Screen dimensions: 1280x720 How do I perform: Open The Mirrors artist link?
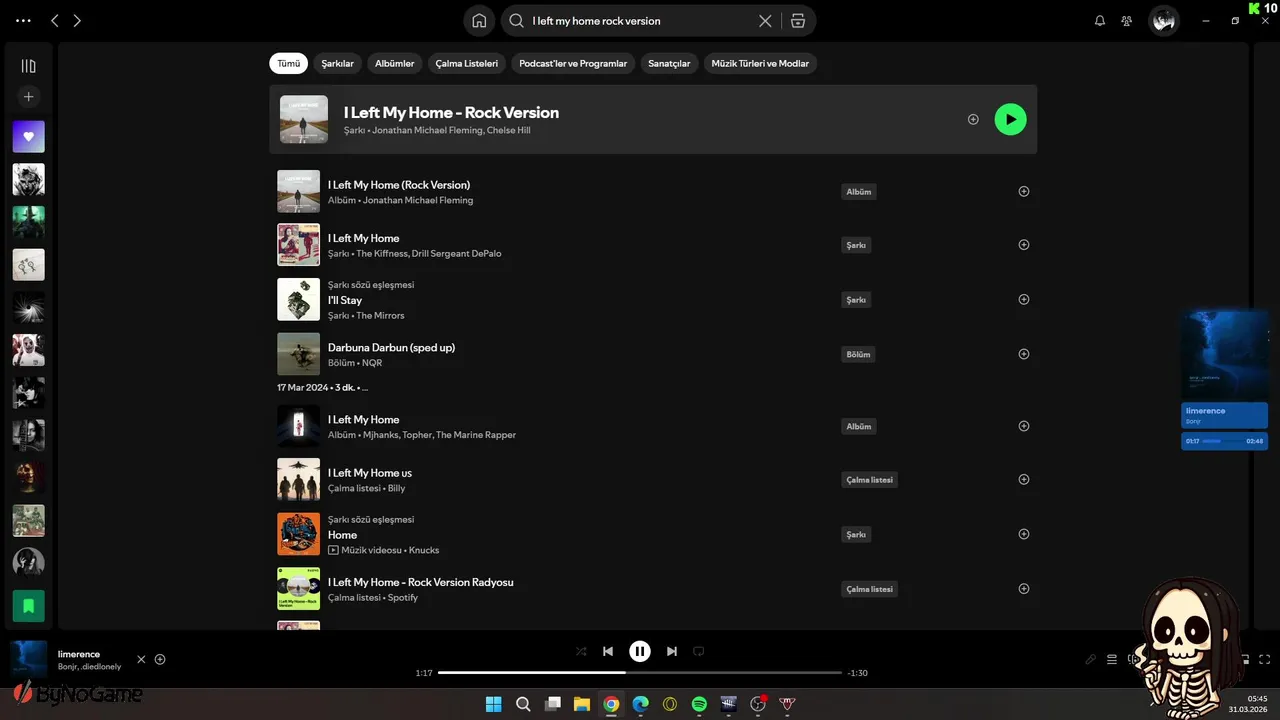click(x=380, y=316)
